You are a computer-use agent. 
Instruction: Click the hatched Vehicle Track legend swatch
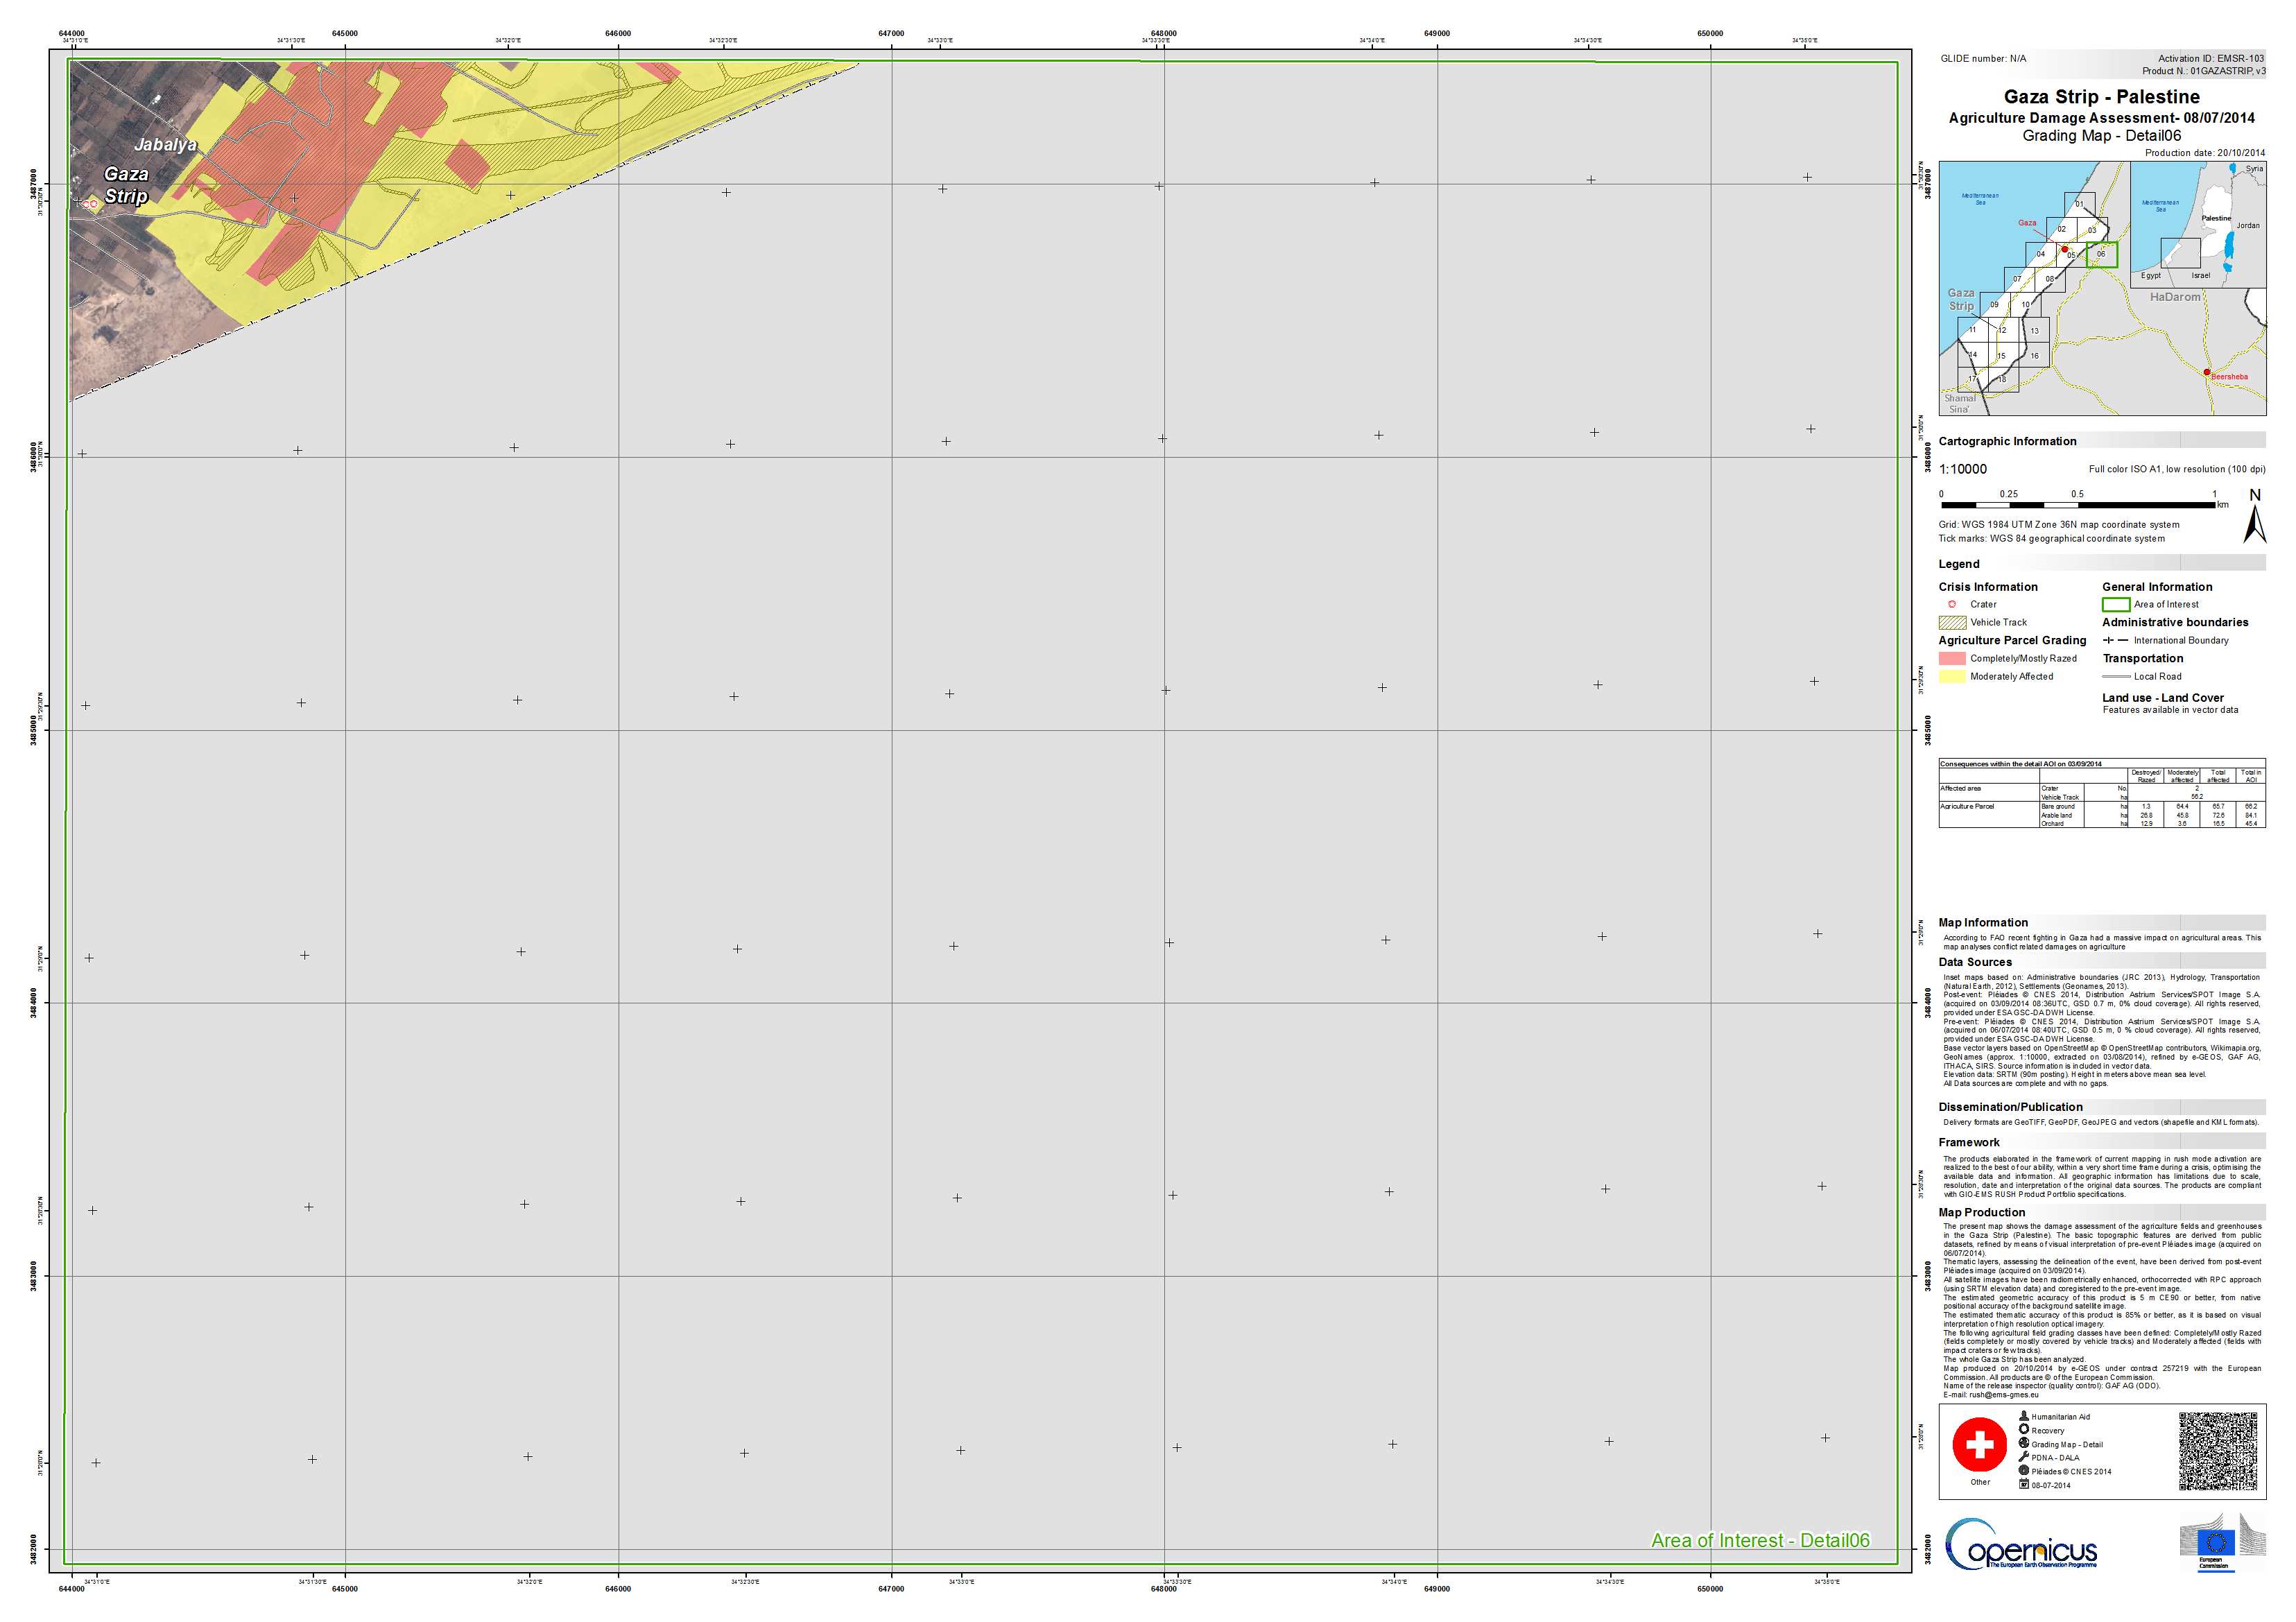(x=1952, y=622)
